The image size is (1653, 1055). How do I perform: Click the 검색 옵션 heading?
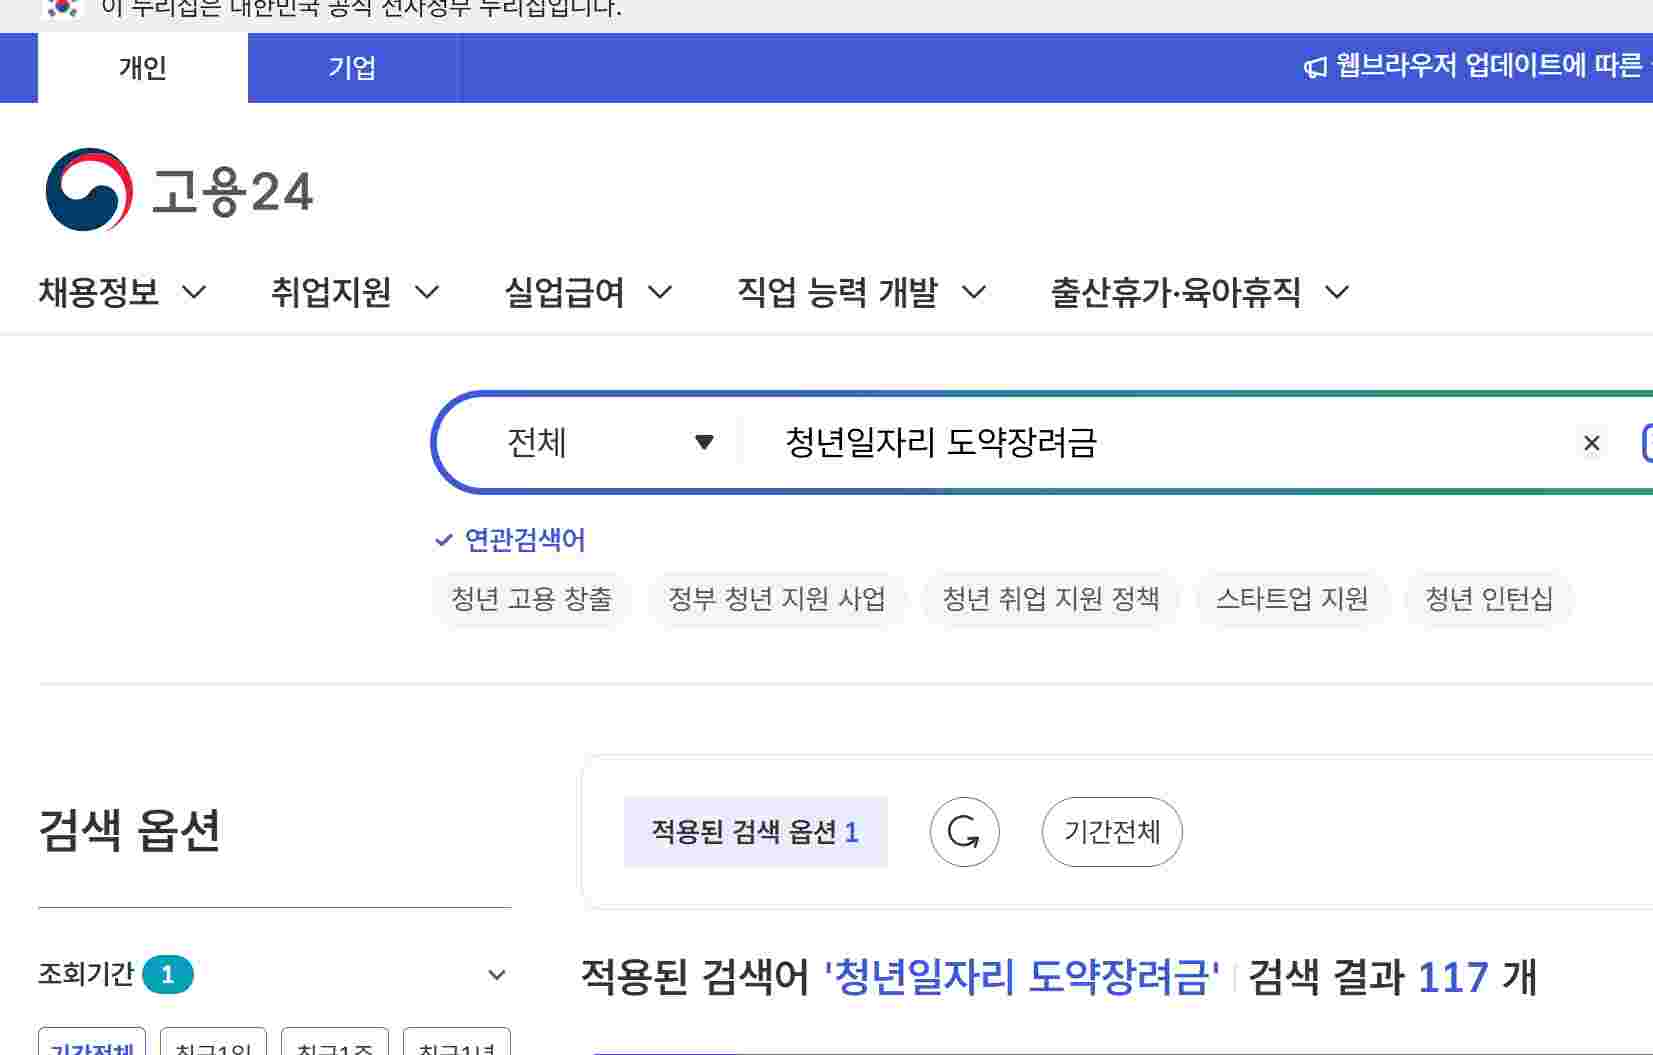coord(129,830)
